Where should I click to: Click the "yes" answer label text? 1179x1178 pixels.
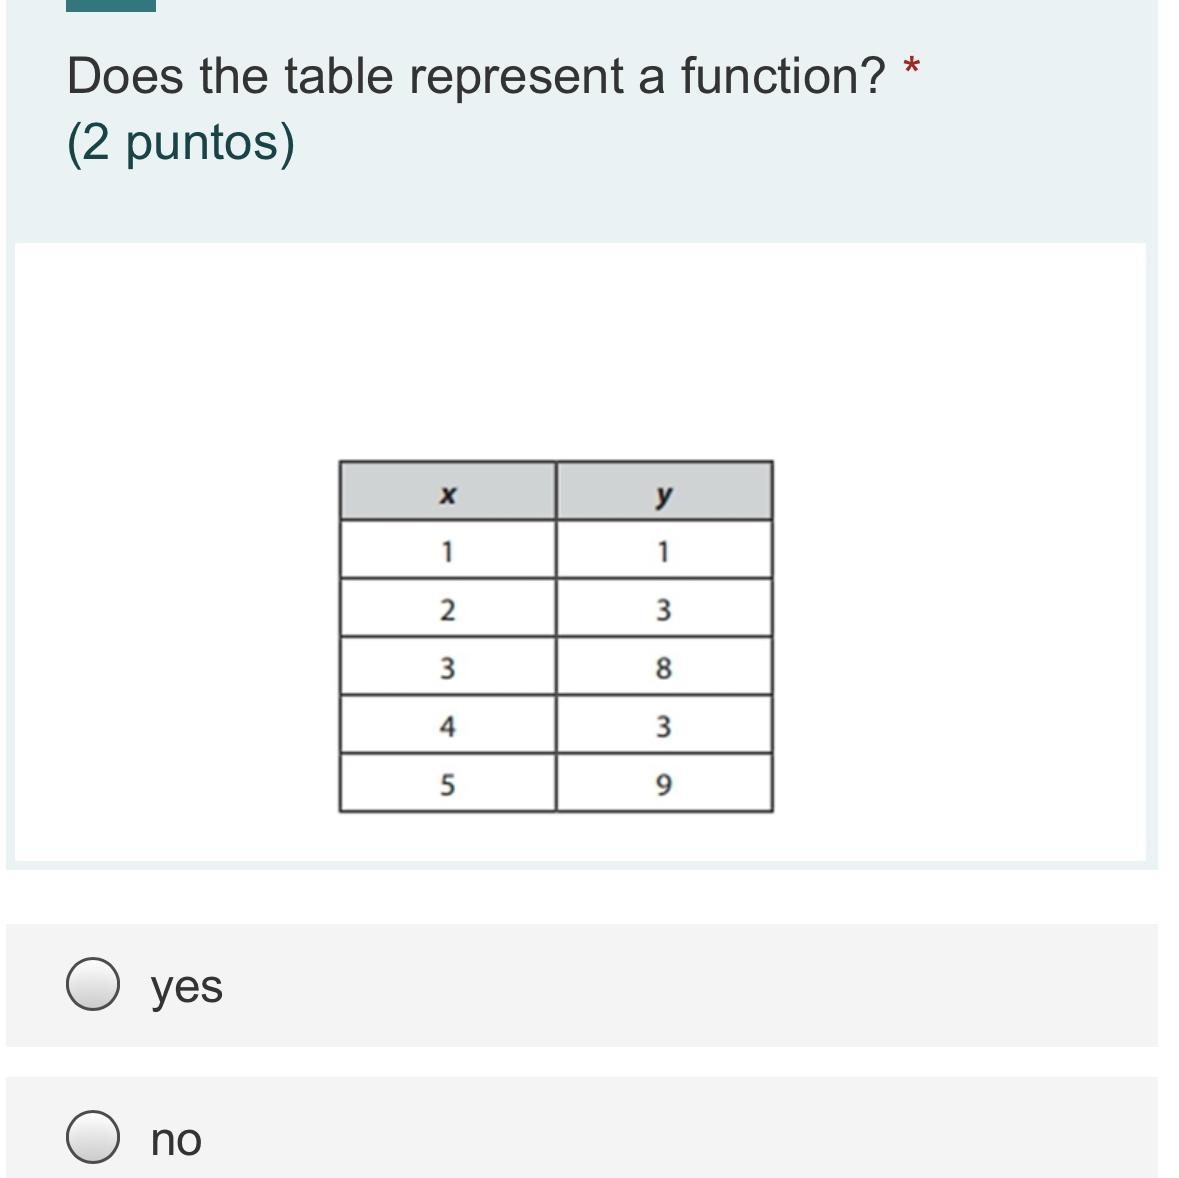187,986
